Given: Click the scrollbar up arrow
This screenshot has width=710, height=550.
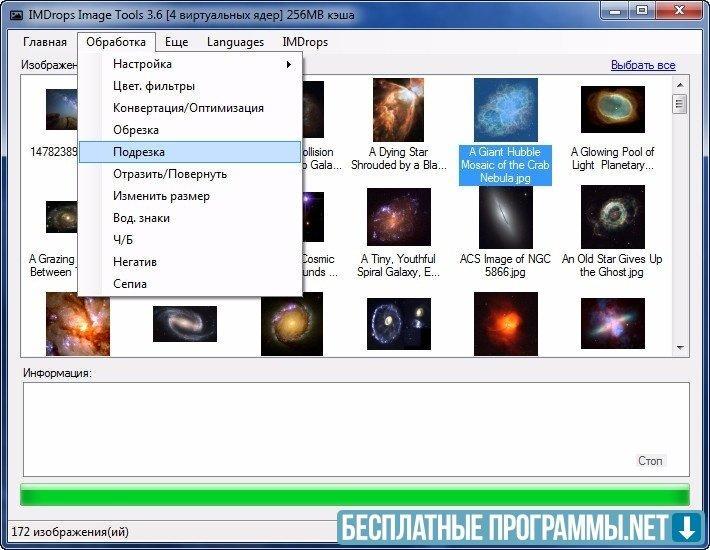Looking at the screenshot, I should pos(680,85).
